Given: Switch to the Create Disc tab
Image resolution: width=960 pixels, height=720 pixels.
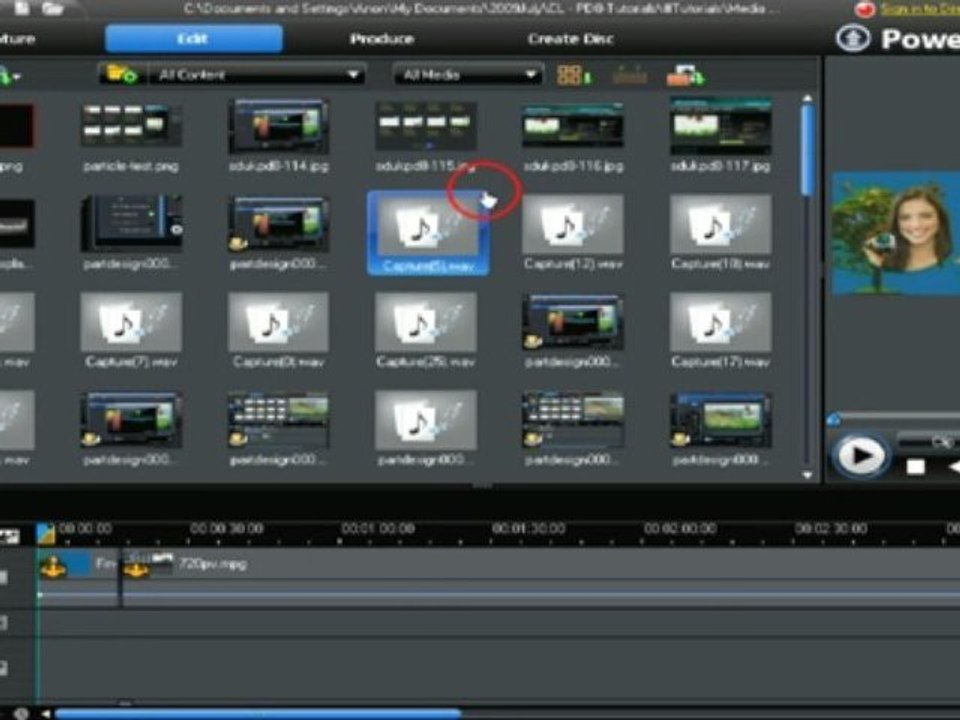Looking at the screenshot, I should tap(570, 39).
